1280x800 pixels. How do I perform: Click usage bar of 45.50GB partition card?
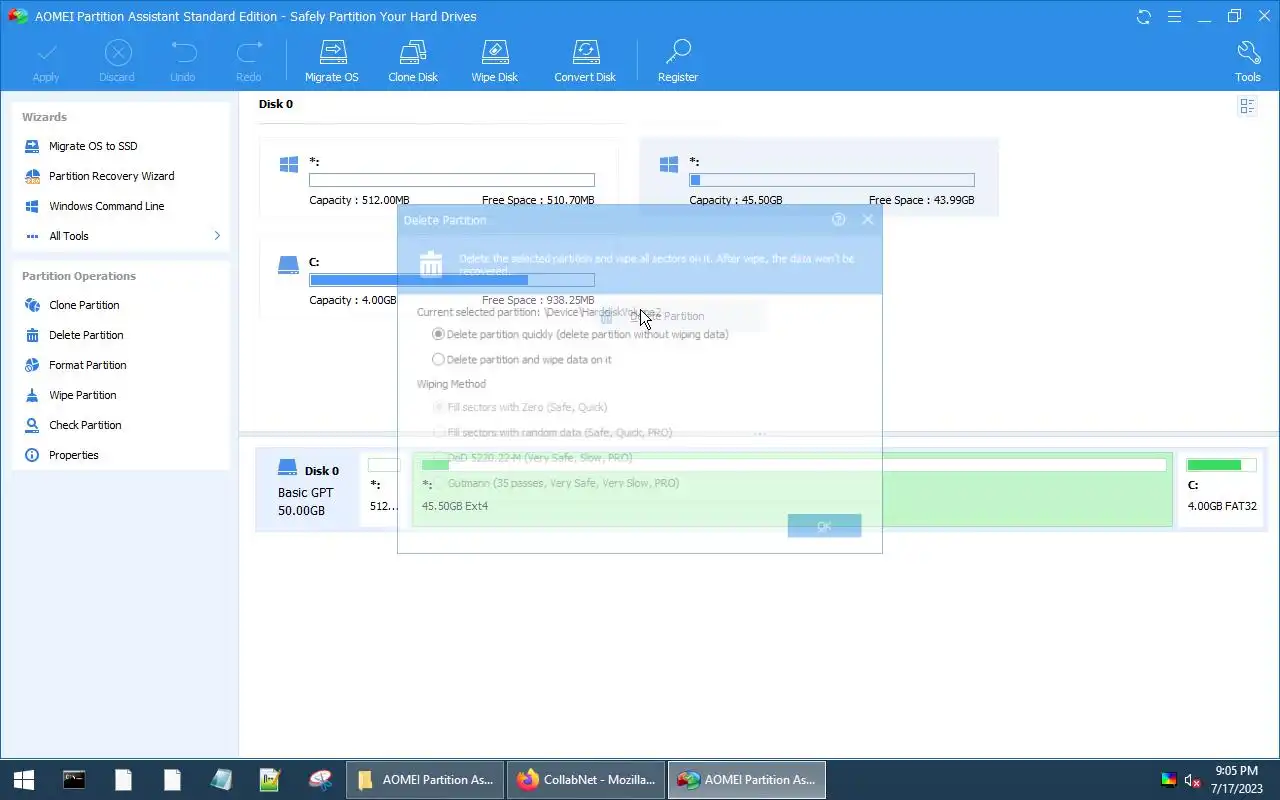click(x=832, y=180)
